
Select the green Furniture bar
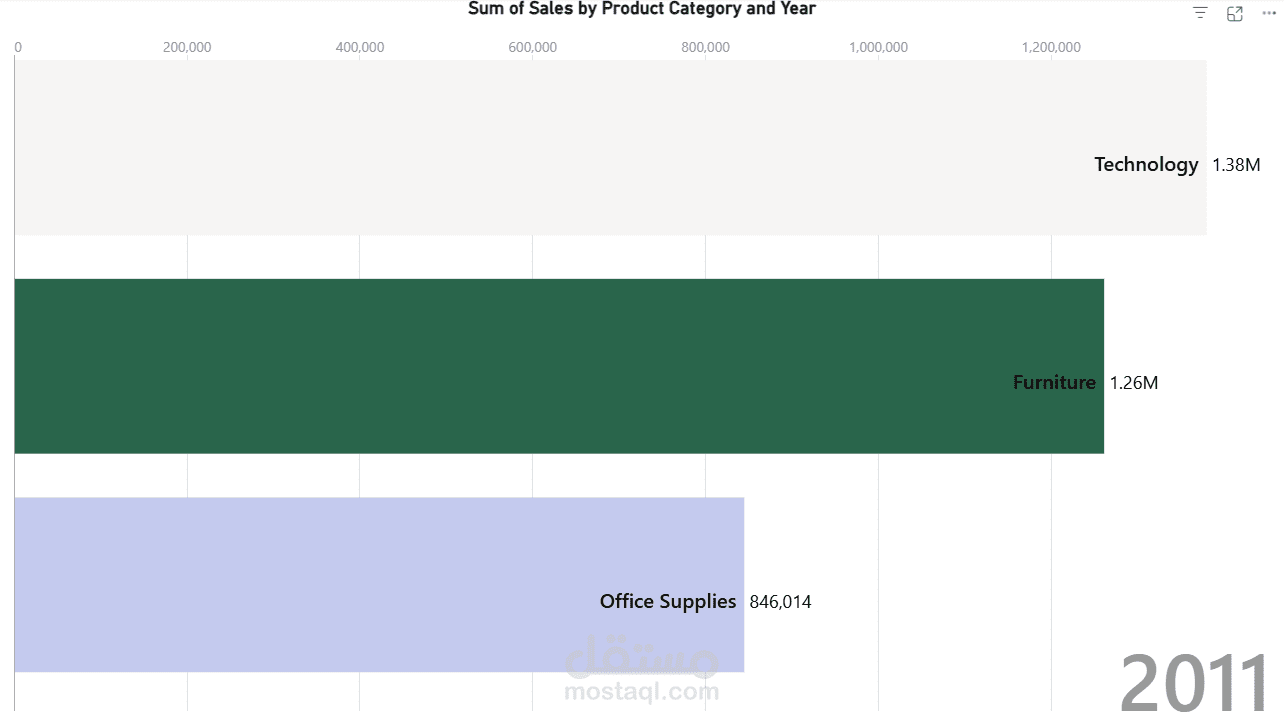pyautogui.click(x=559, y=366)
